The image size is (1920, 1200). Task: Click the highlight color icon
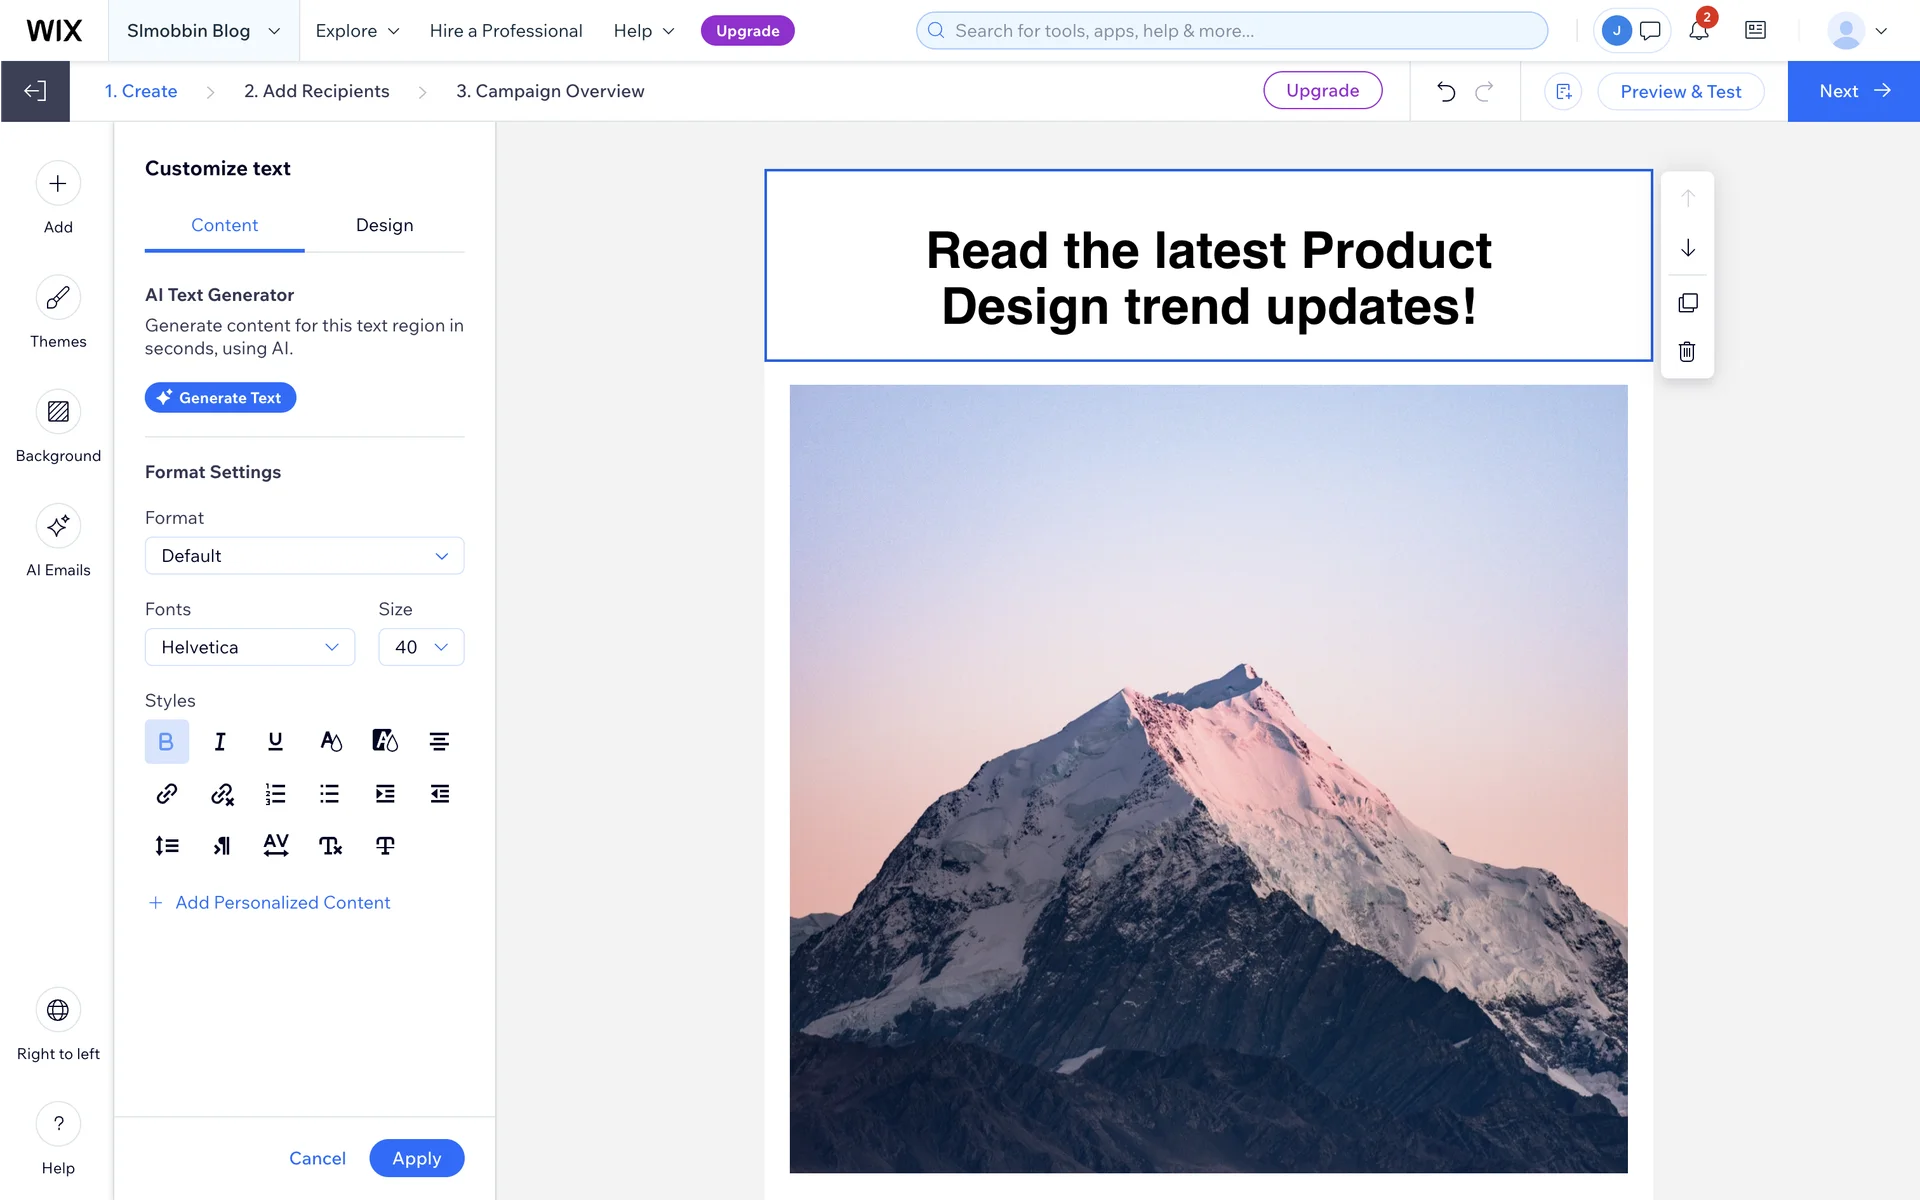point(385,741)
